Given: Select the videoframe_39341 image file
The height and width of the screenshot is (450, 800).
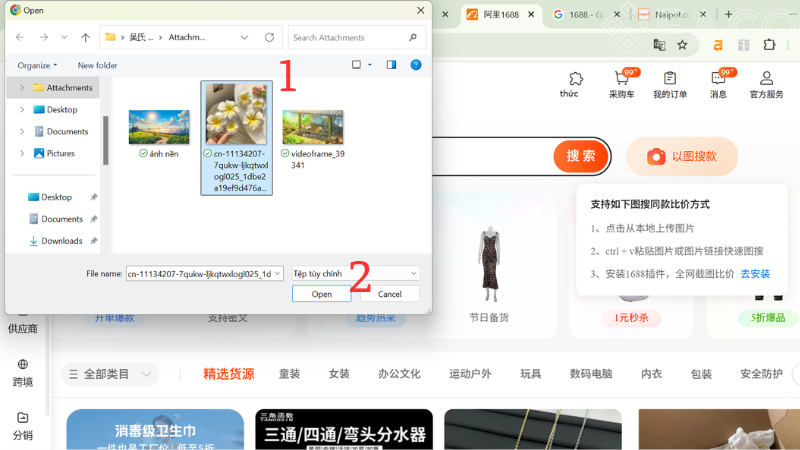Looking at the screenshot, I should click(313, 139).
